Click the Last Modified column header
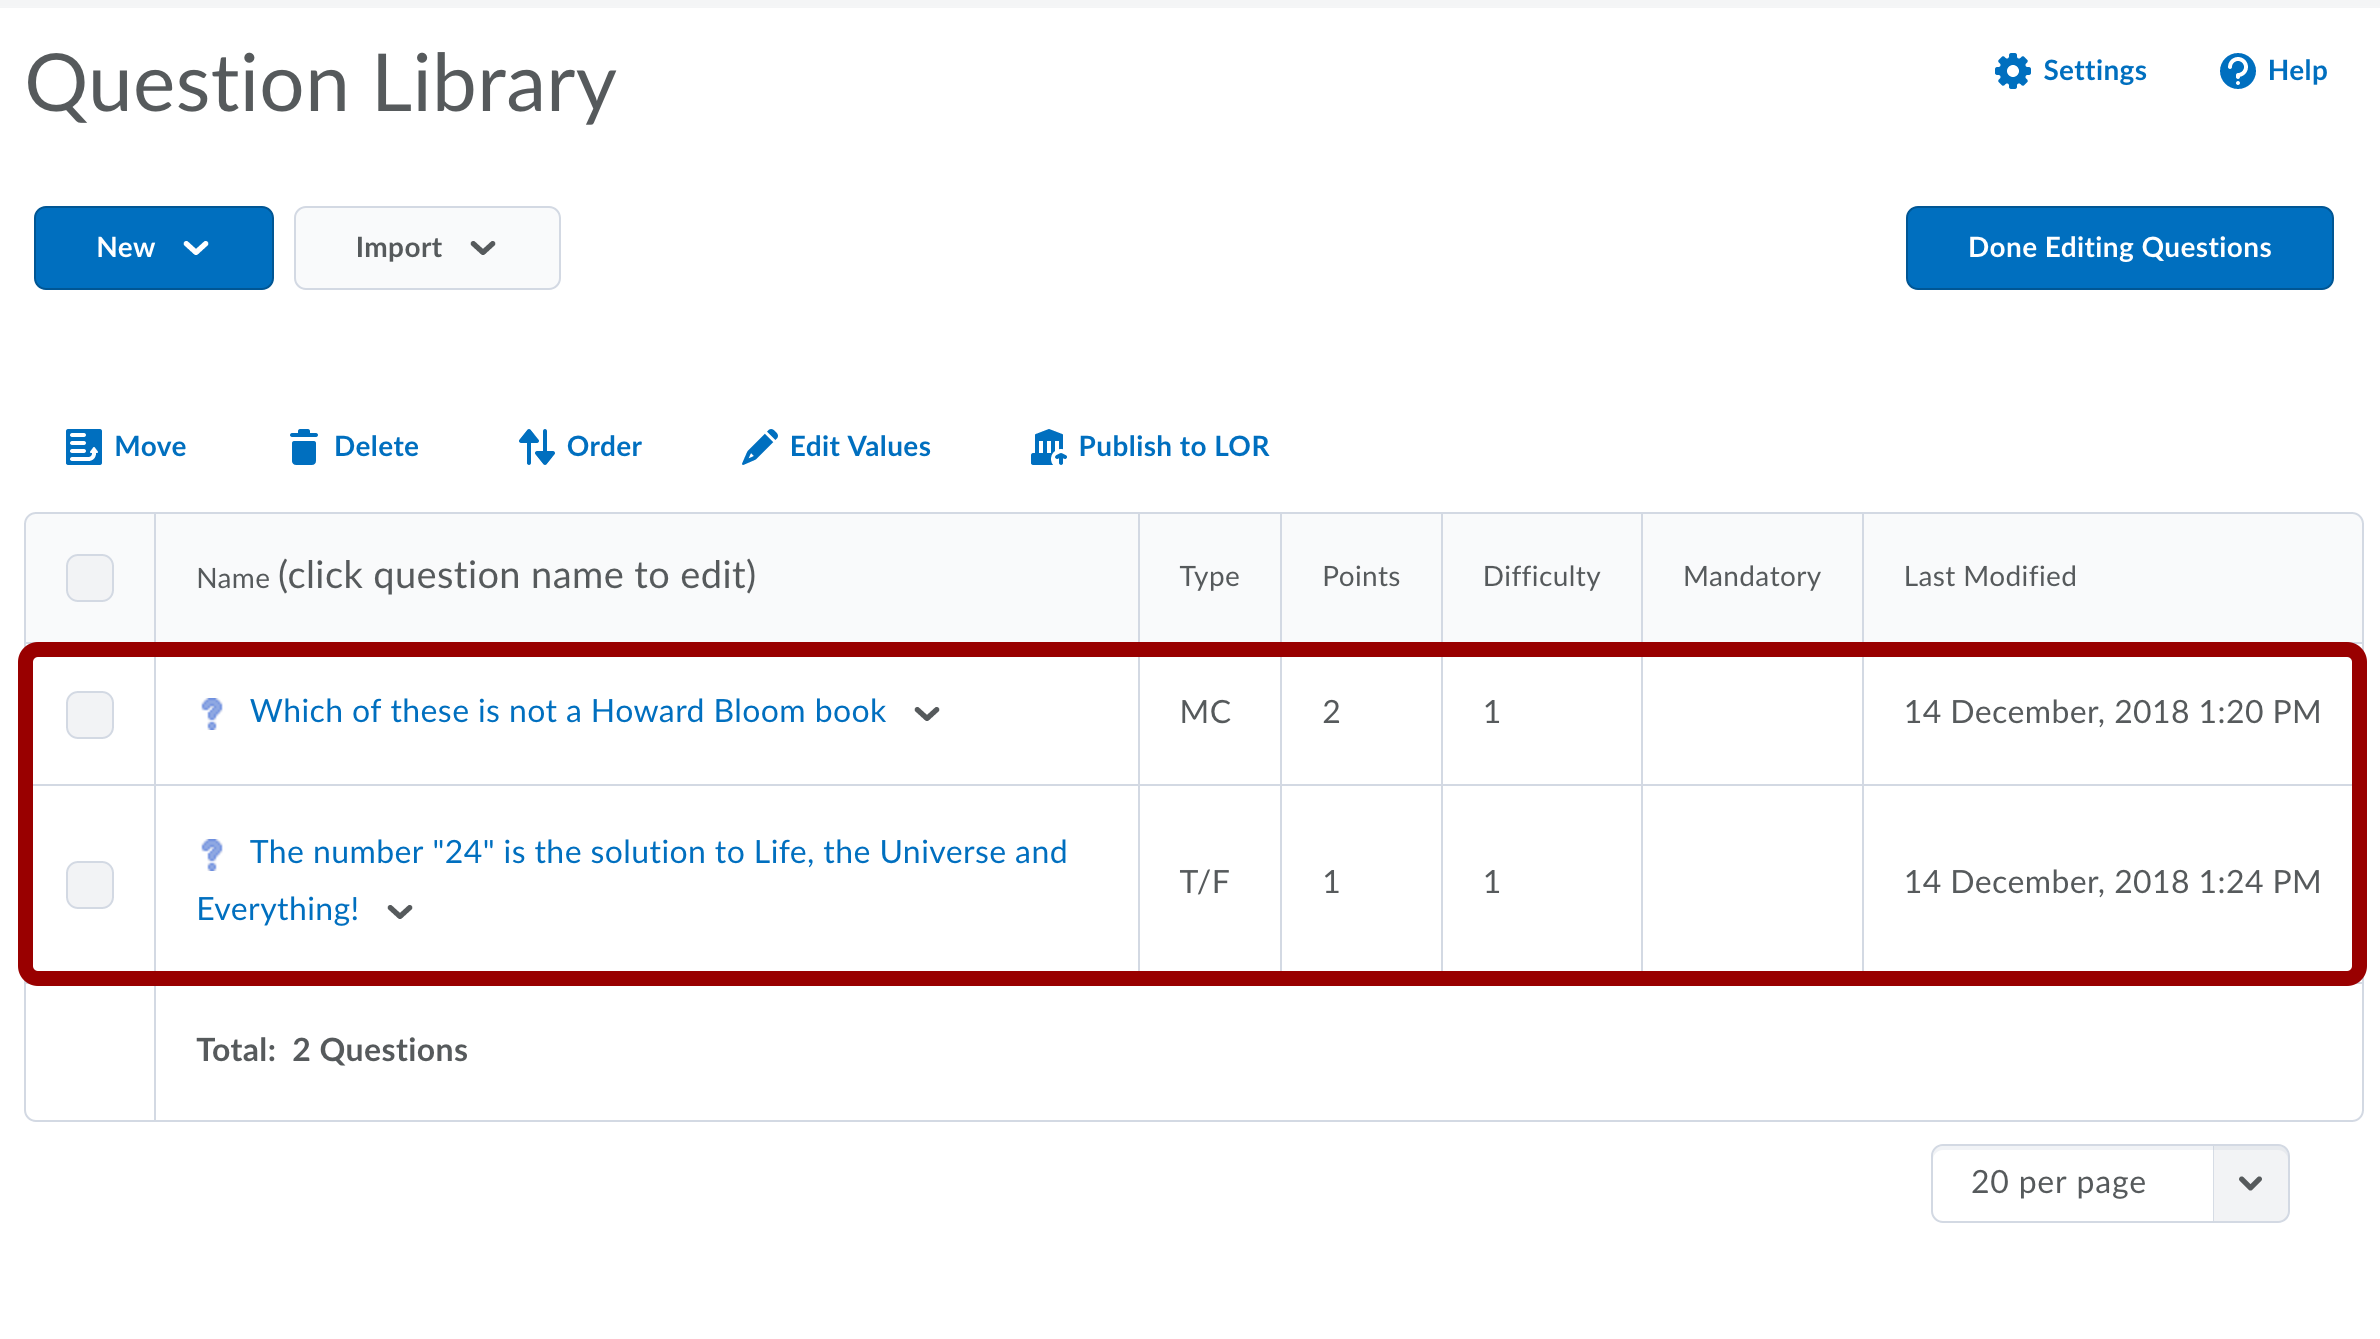The image size is (2380, 1339). click(1989, 577)
